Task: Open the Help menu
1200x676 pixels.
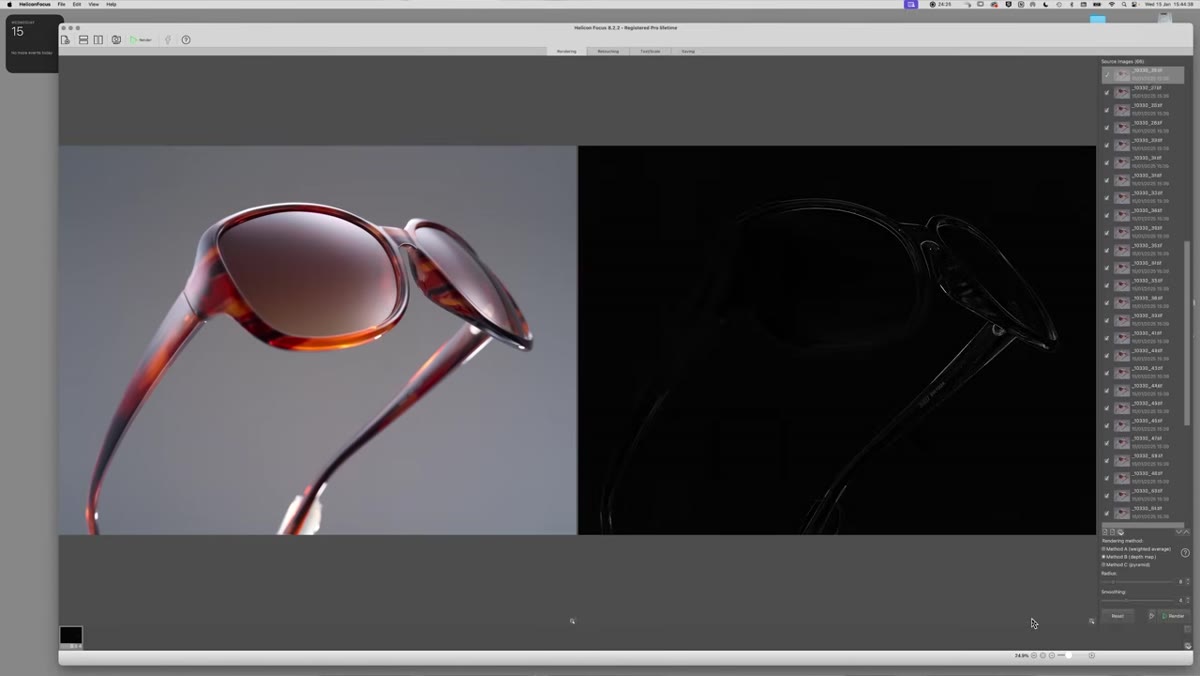Action: (x=111, y=4)
